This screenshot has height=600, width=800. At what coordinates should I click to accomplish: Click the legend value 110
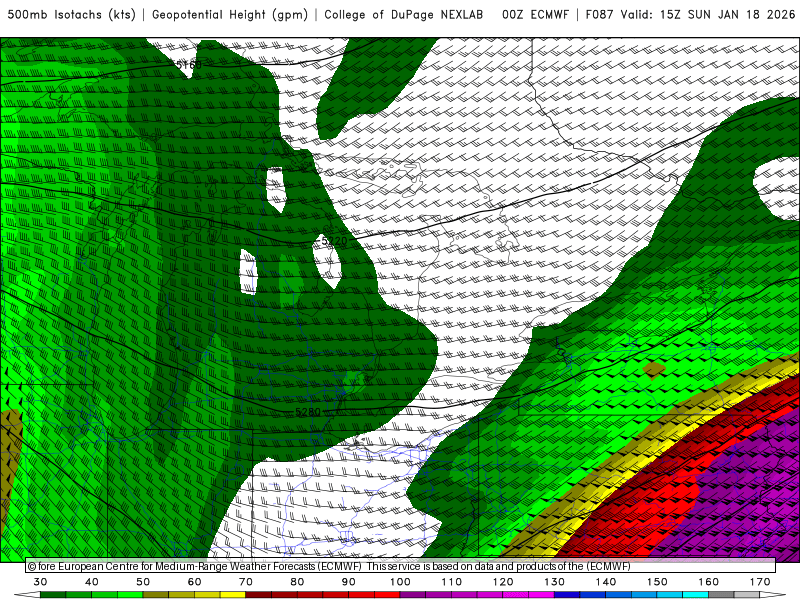pos(452,582)
